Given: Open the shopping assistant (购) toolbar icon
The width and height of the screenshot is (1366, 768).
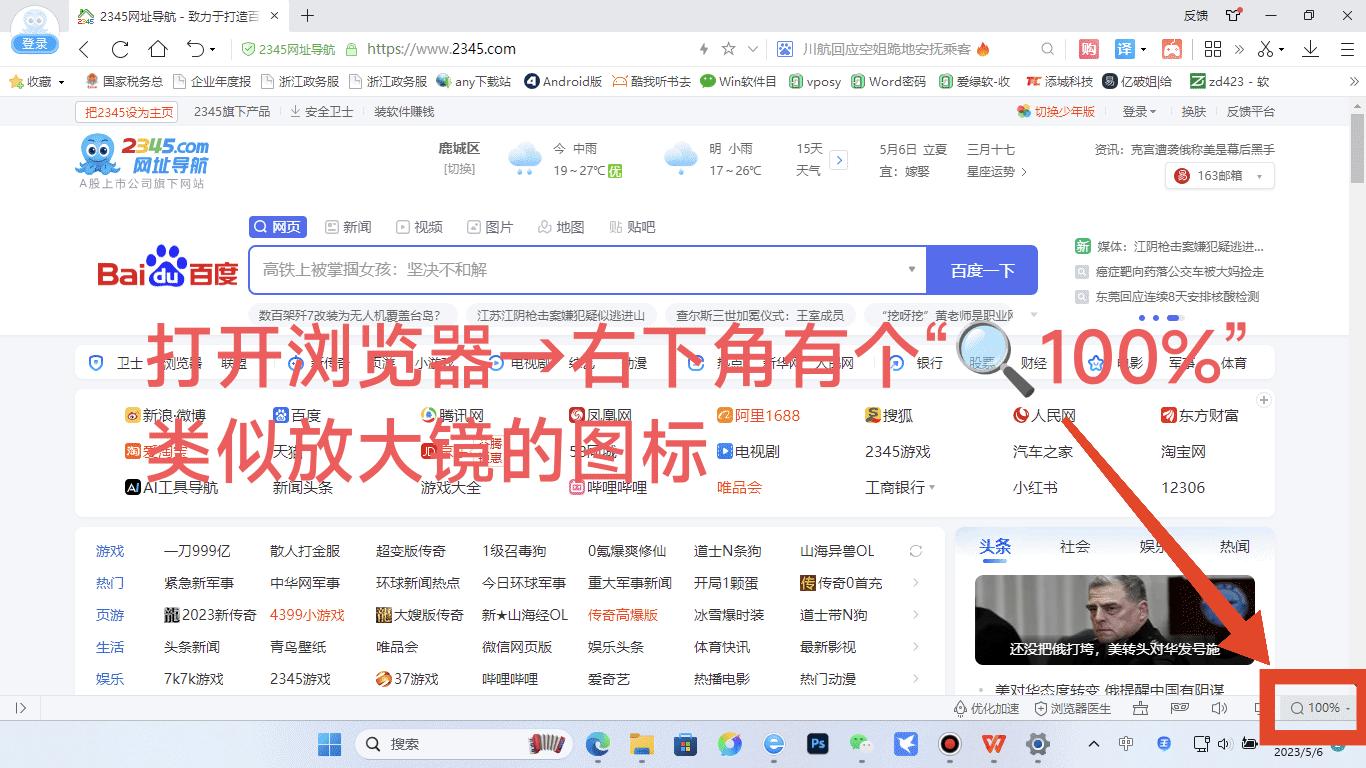Looking at the screenshot, I should [1088, 48].
